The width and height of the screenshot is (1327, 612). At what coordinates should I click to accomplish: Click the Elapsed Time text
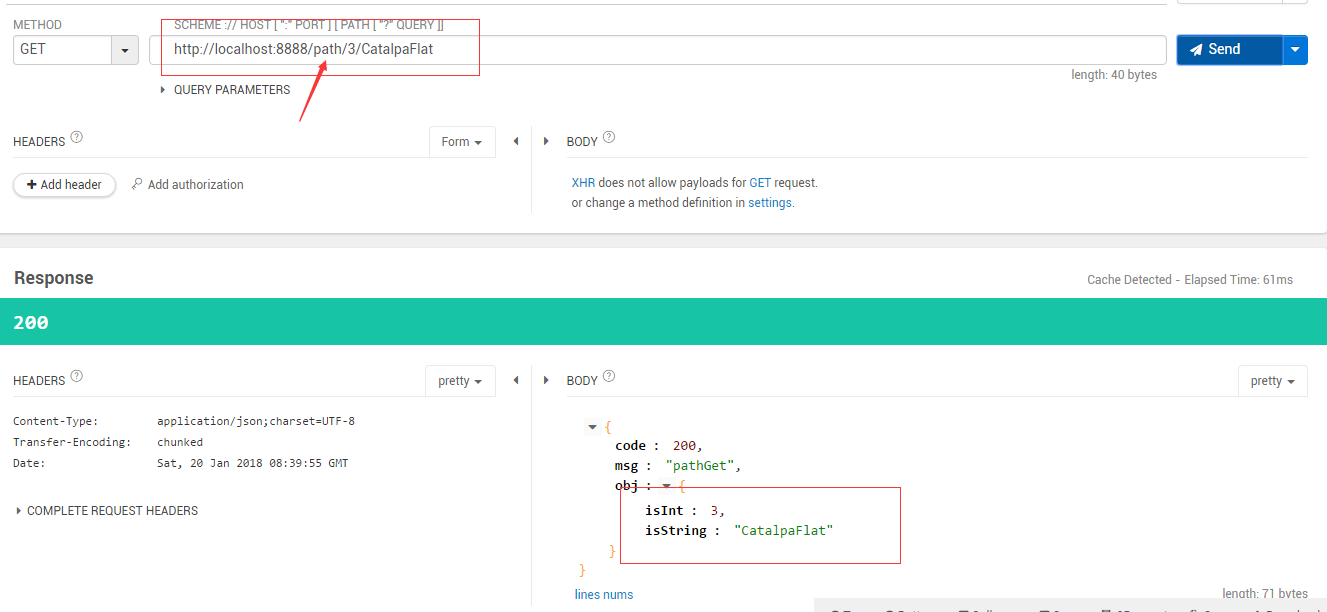(1238, 280)
